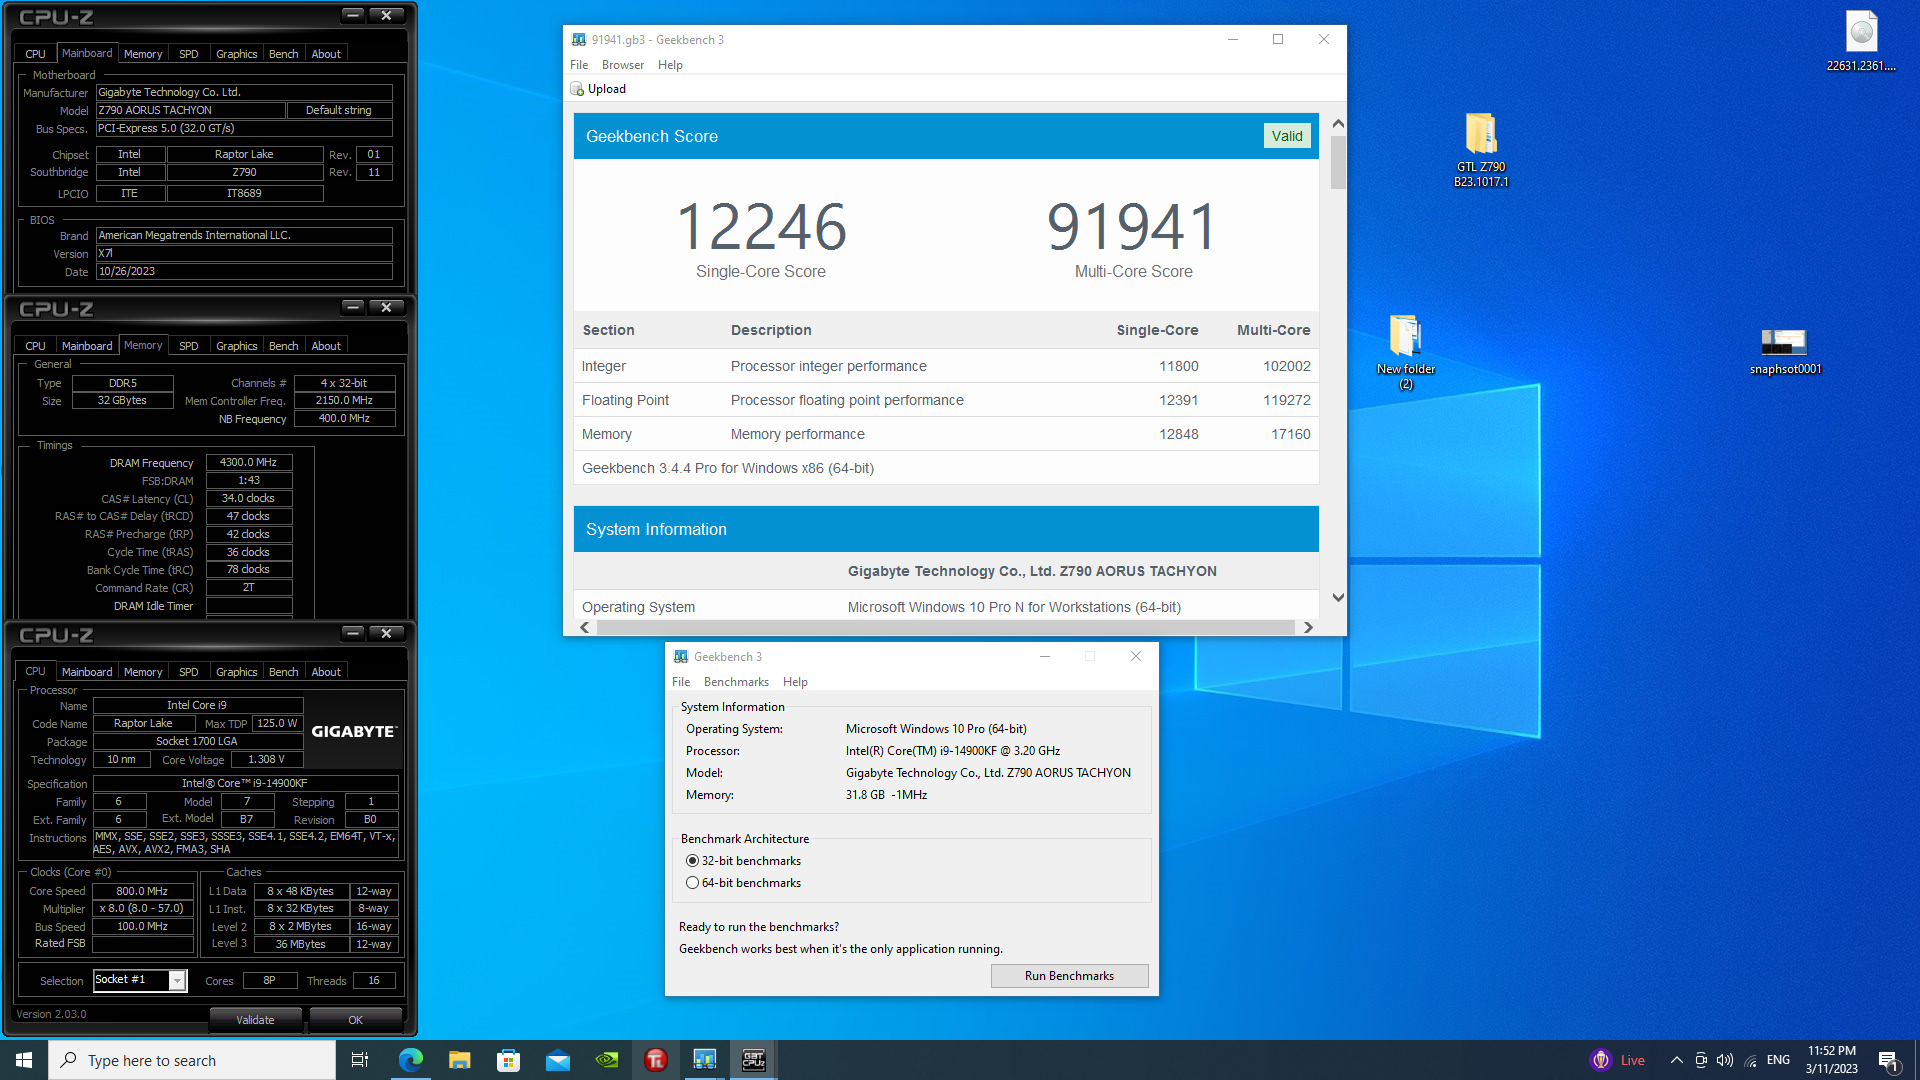1920x1080 pixels.
Task: Select 64-bit benchmarks radio button
Action: click(692, 883)
